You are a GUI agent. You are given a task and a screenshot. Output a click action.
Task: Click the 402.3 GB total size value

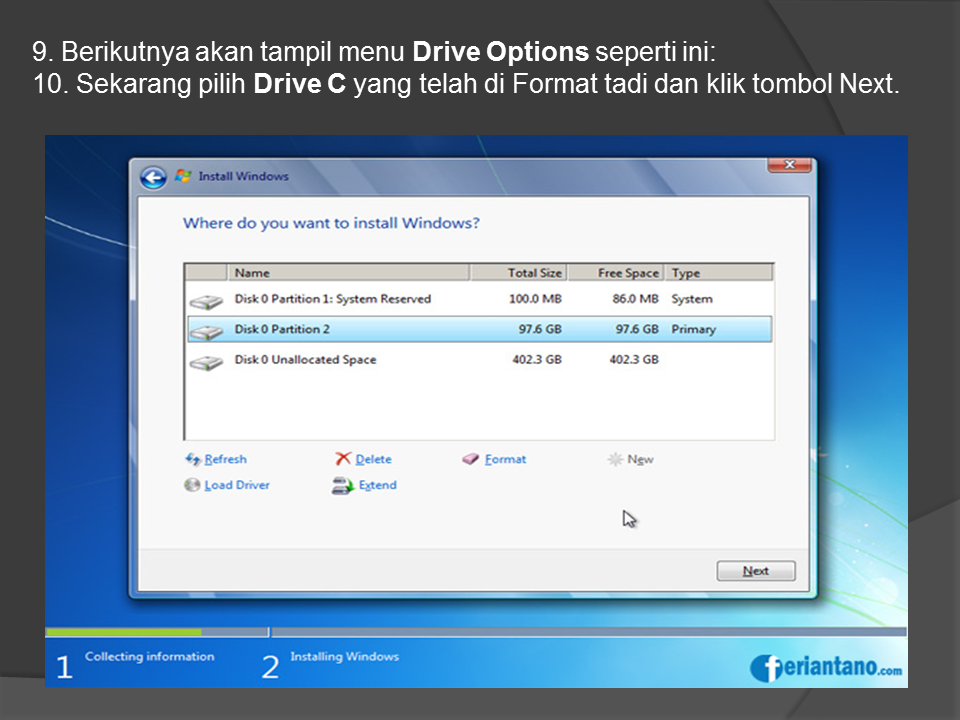click(x=537, y=359)
